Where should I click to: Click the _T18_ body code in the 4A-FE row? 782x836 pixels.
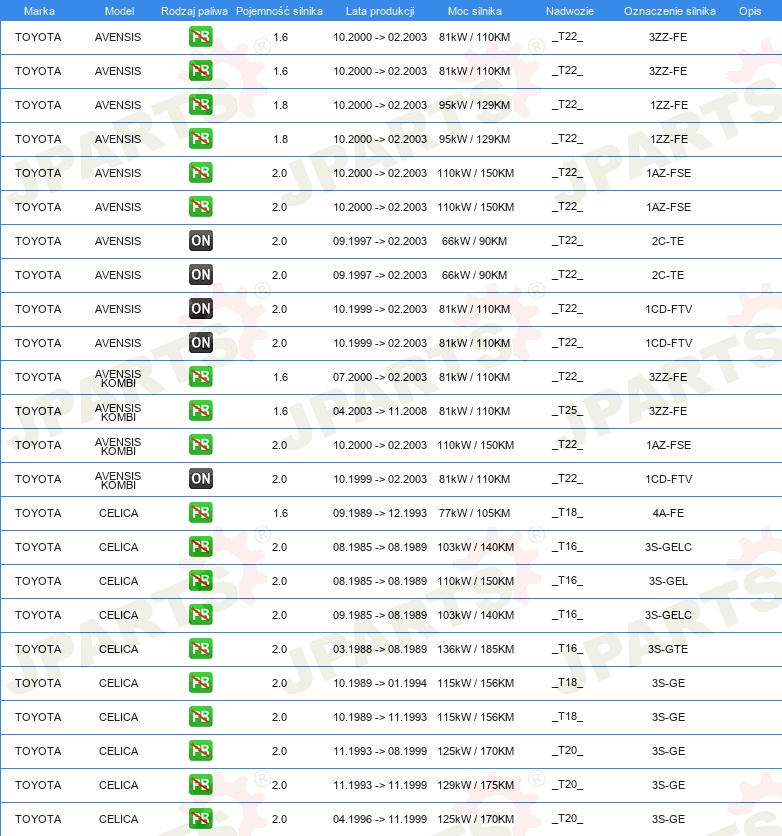coord(567,512)
